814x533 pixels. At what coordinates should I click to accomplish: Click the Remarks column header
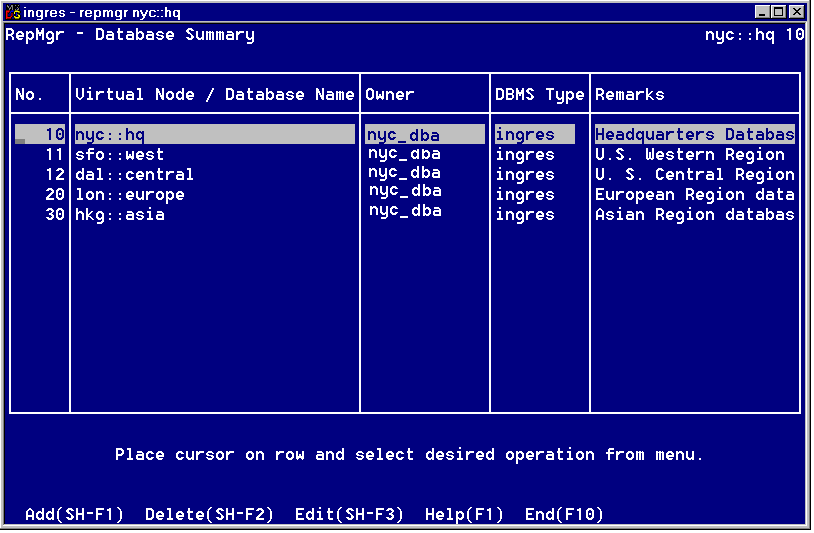629,95
